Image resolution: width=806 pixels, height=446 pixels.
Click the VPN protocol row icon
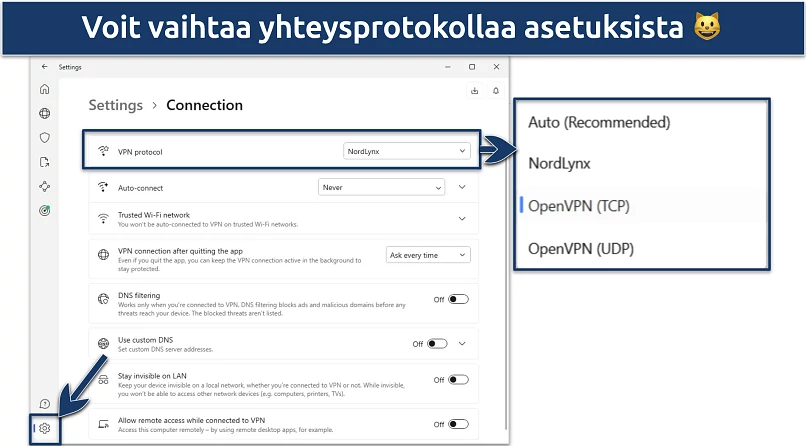103,151
